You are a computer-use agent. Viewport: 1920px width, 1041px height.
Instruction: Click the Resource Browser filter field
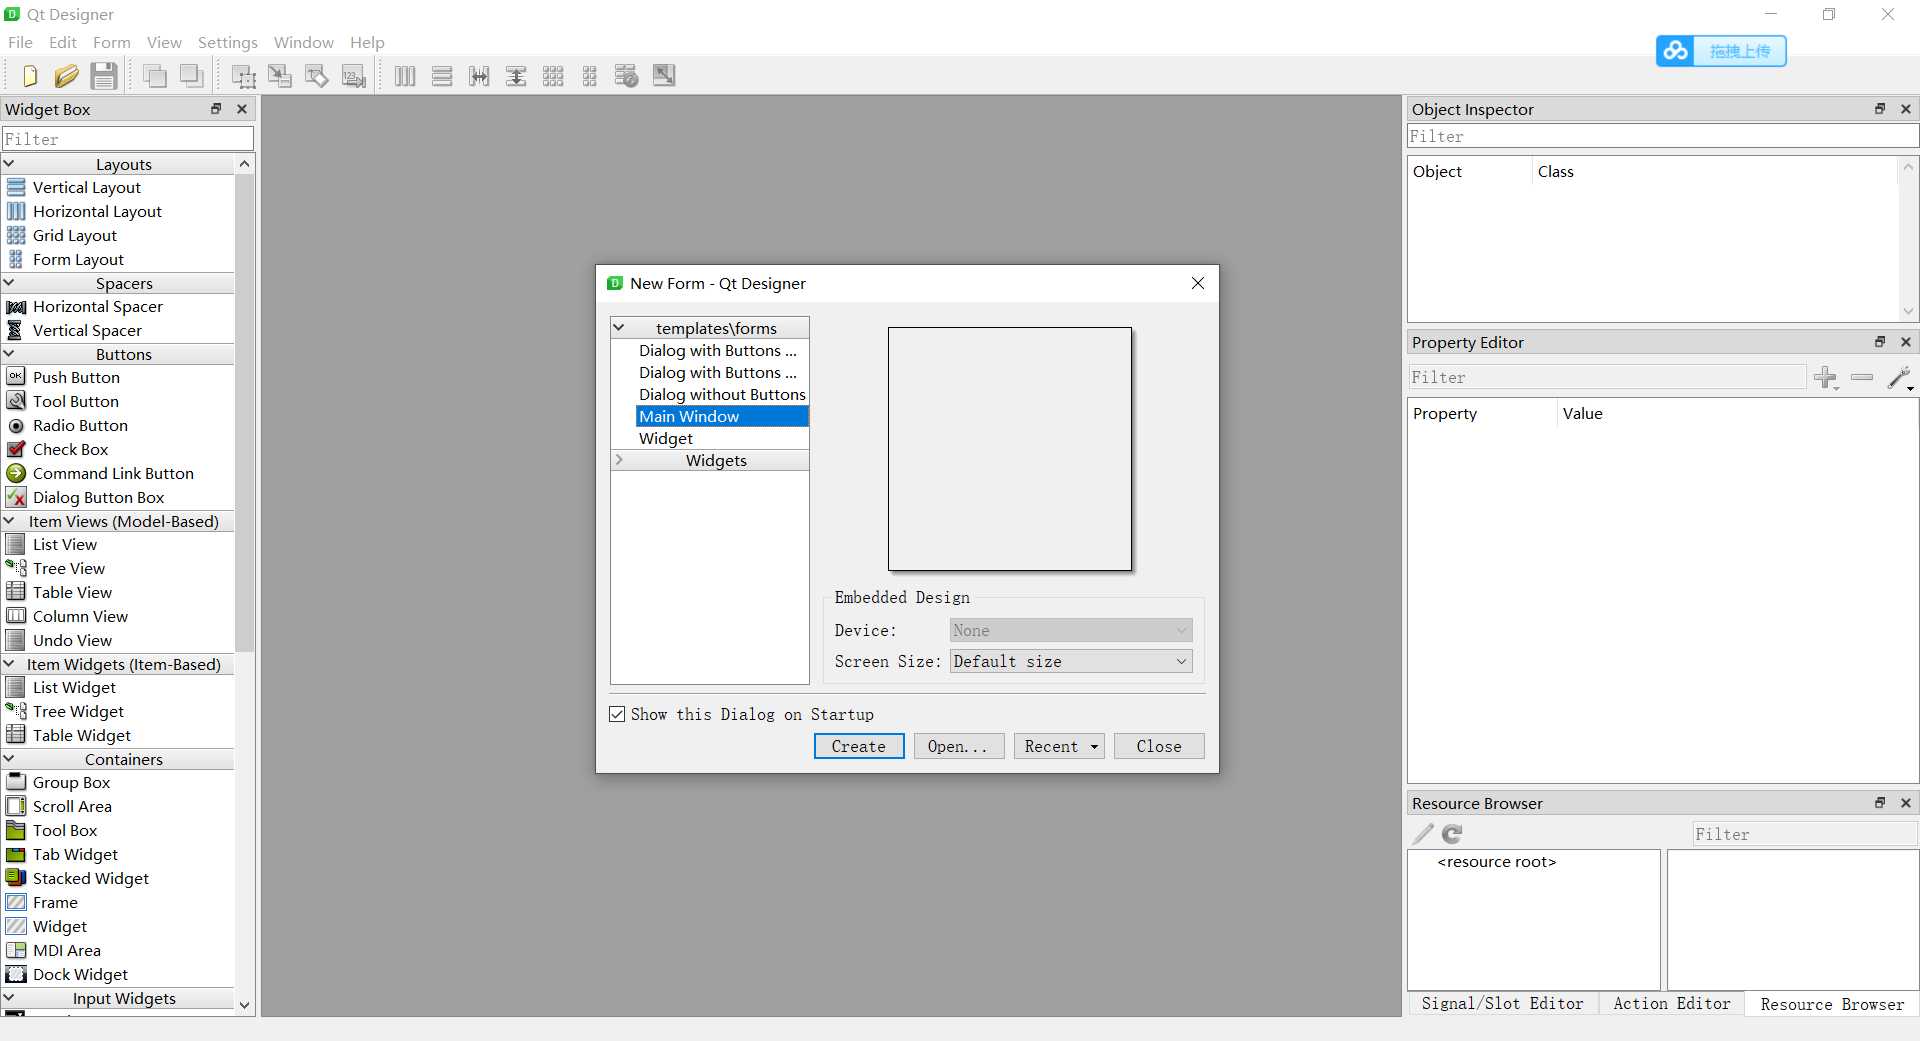pyautogui.click(x=1804, y=834)
